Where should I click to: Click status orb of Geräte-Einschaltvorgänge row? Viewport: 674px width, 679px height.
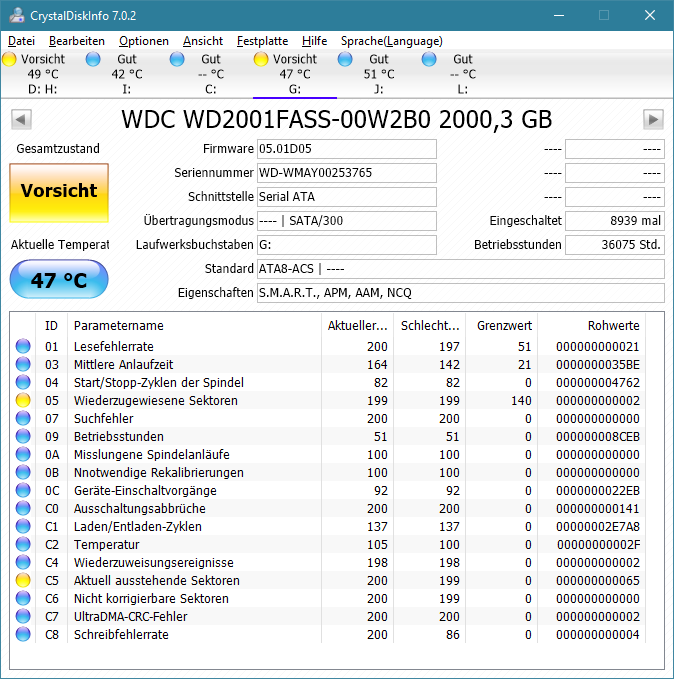coord(23,490)
